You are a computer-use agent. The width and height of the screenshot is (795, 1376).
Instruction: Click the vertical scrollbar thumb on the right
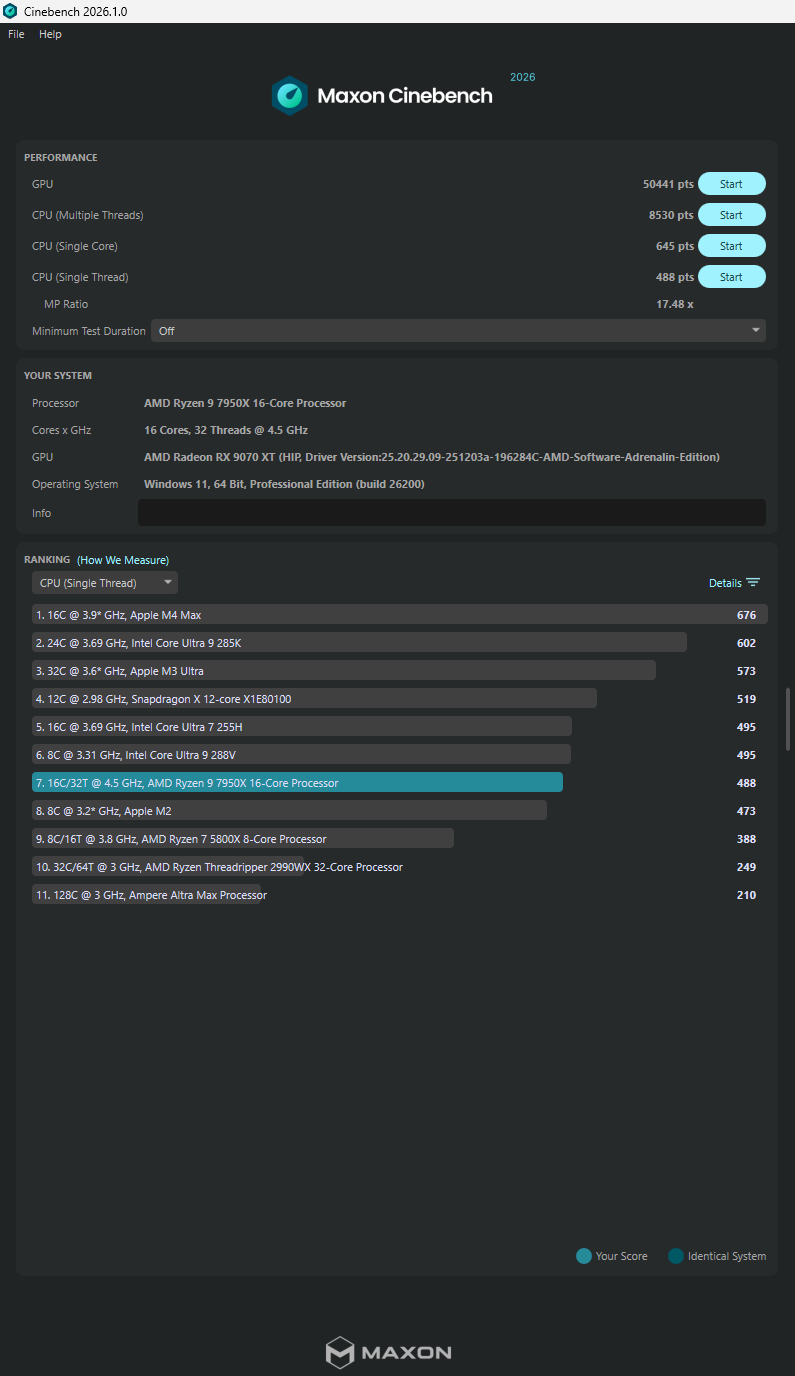[x=788, y=718]
